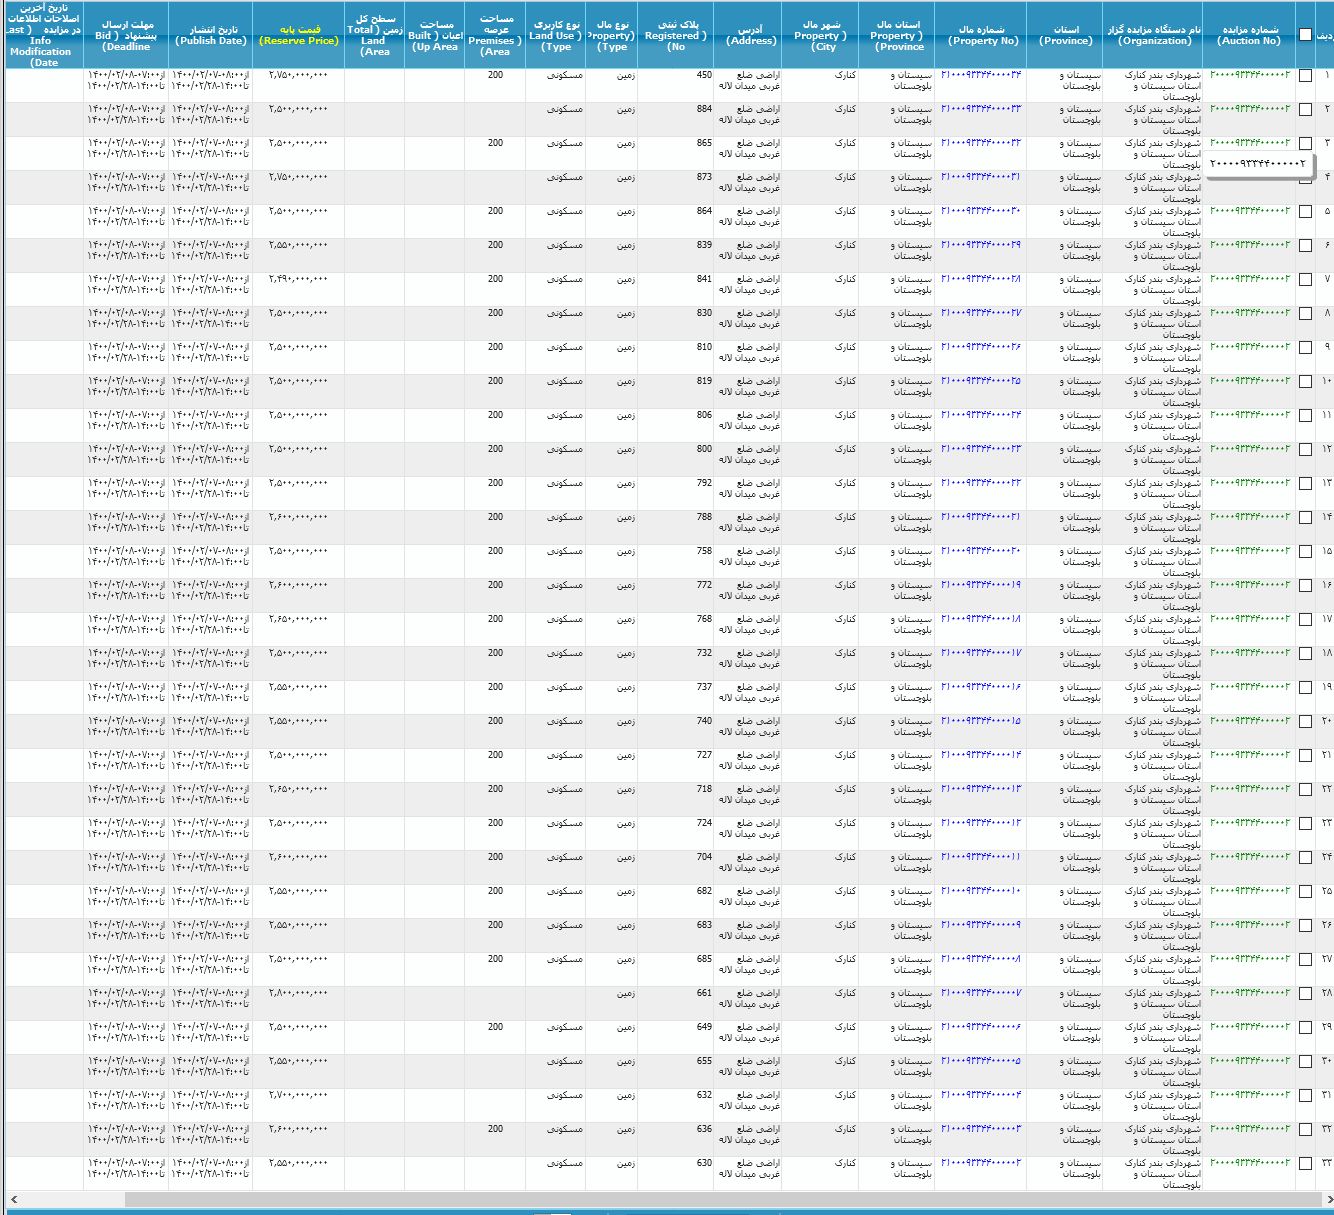Tick the select-all checkbox in header

1305,34
